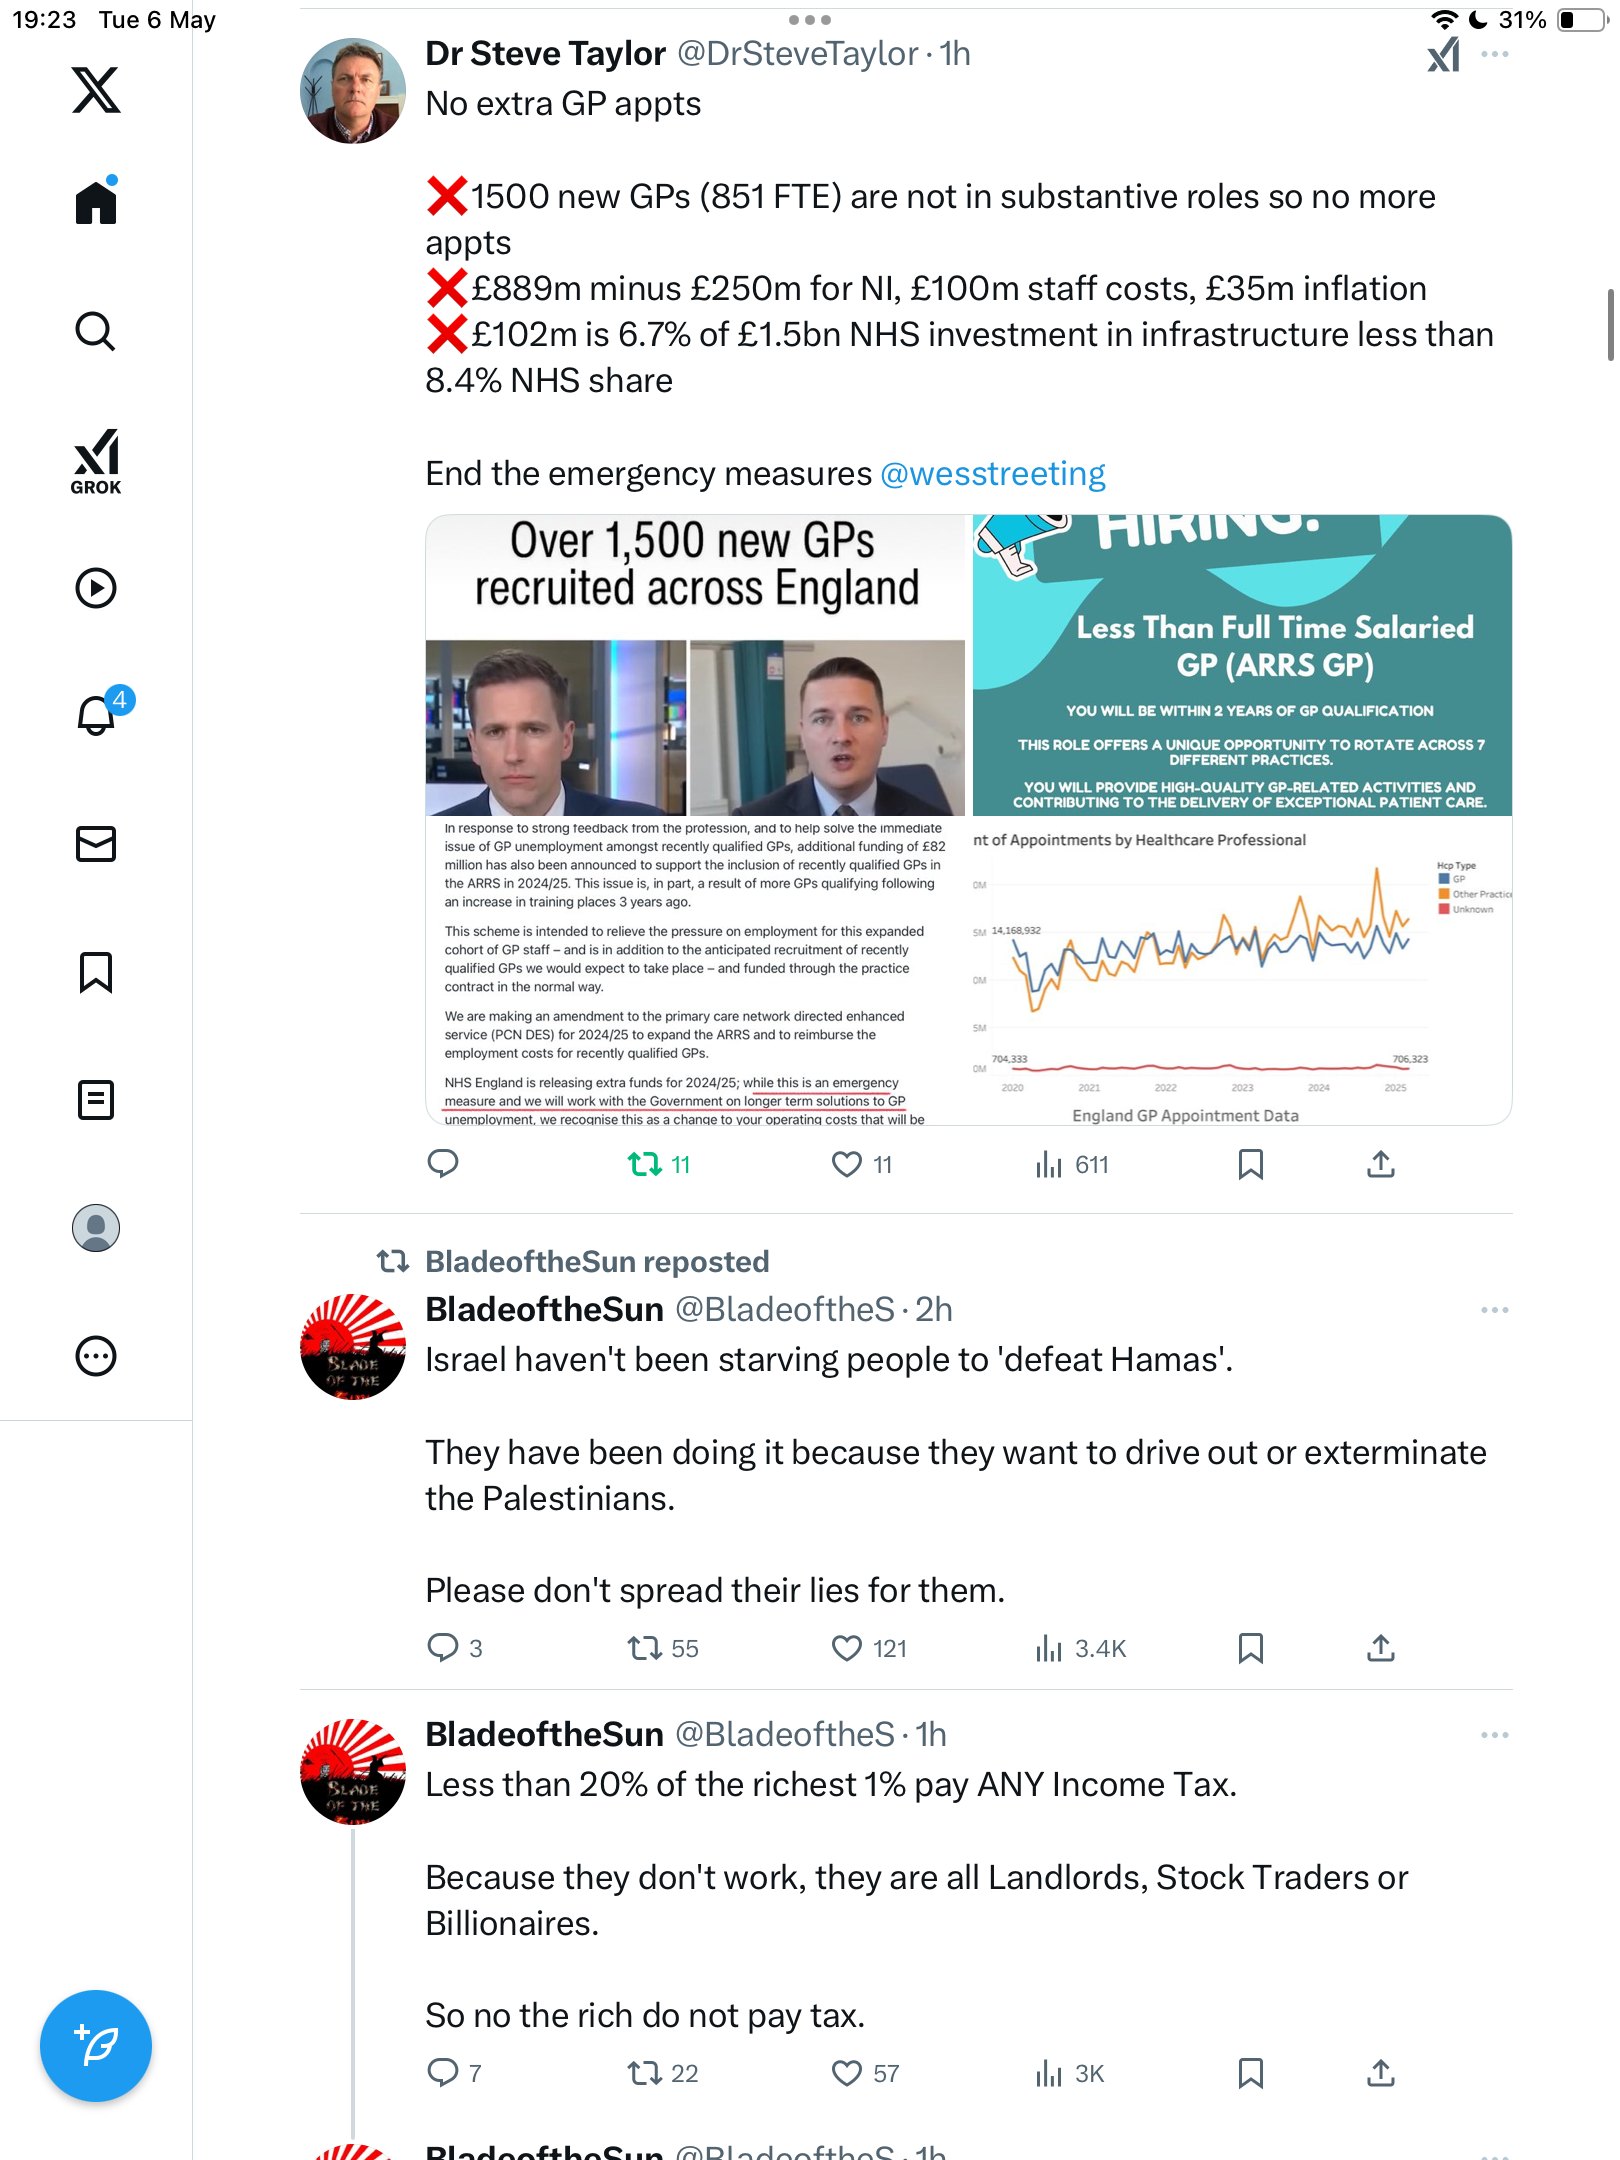Click the page scrollbar on right edge
This screenshot has width=1620, height=2160.
1610,325
